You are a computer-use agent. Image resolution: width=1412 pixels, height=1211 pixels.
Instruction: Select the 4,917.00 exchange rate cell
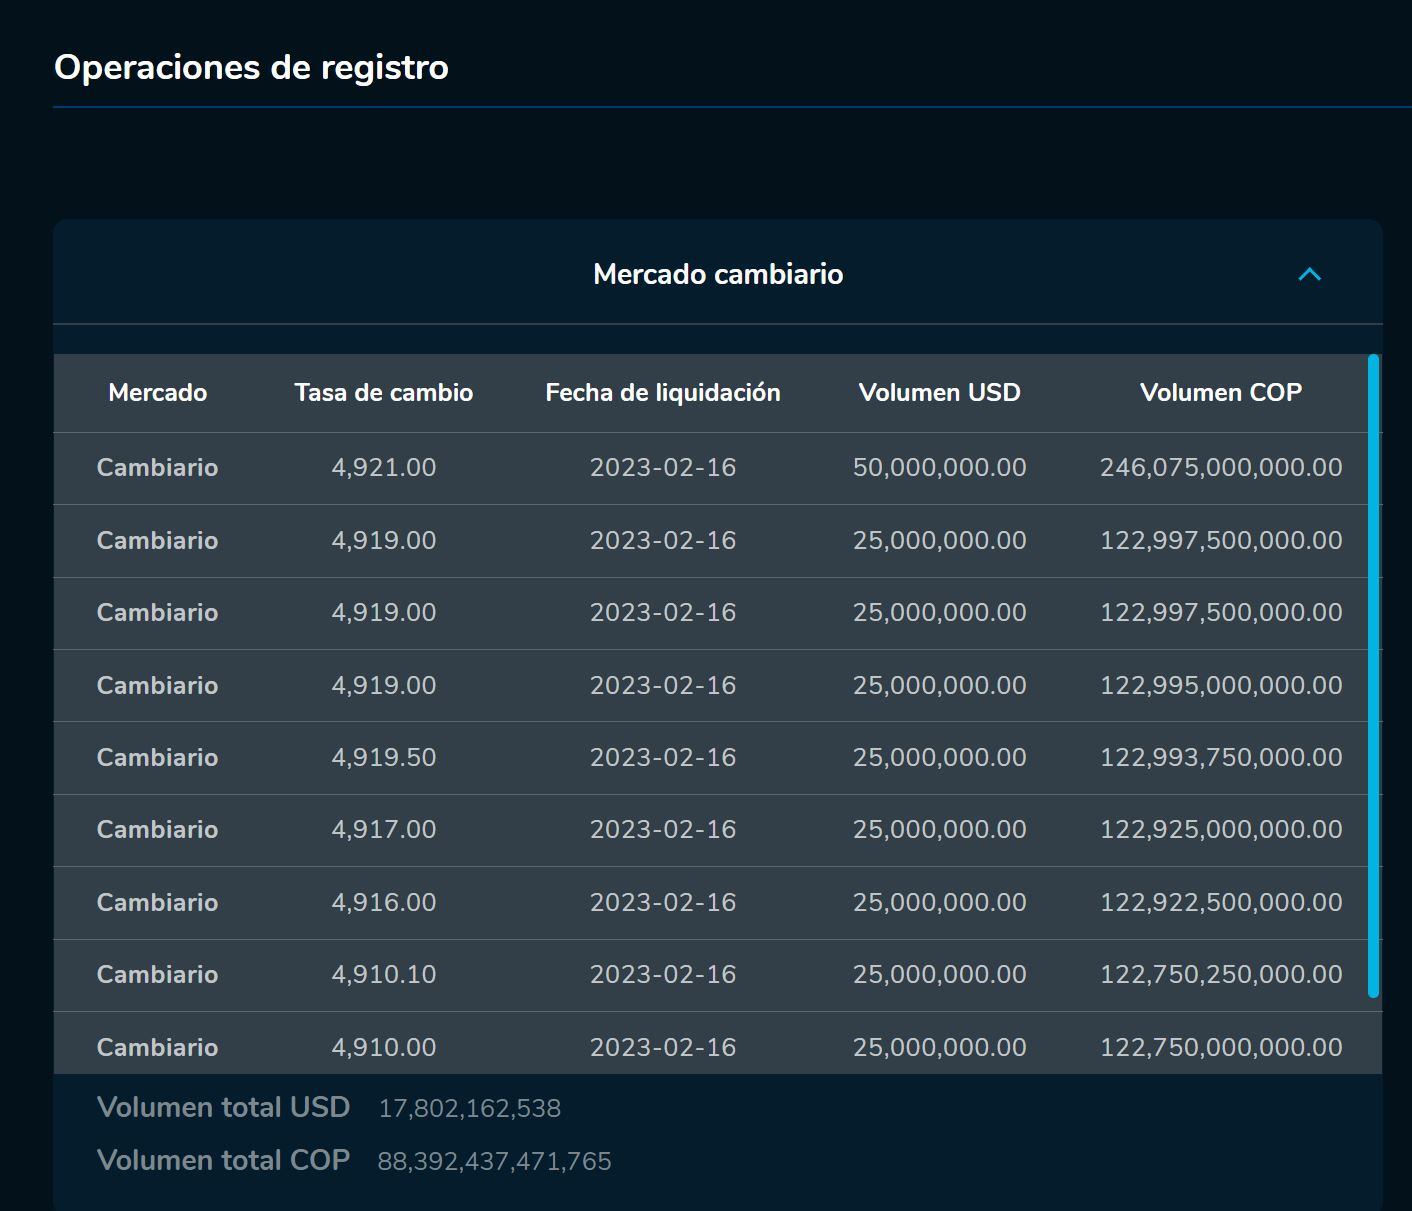coord(383,830)
